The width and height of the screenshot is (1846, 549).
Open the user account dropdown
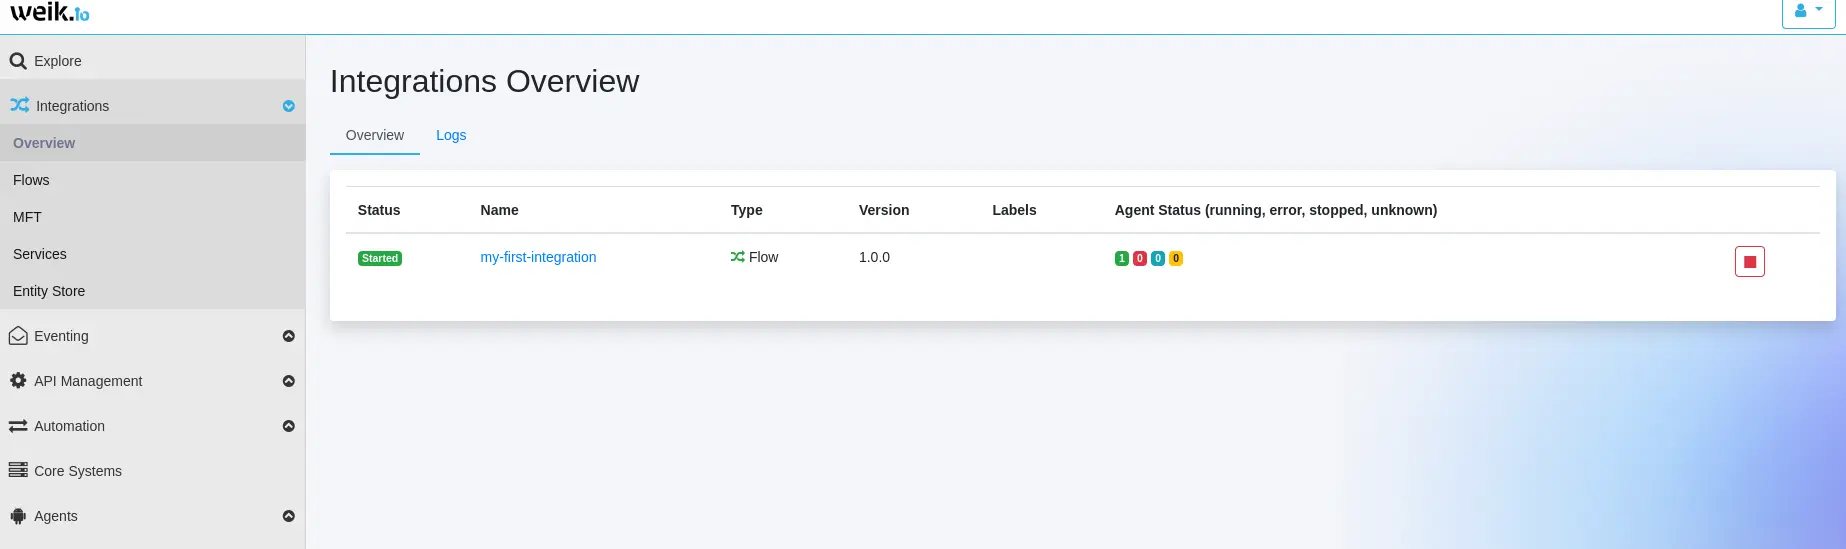1808,11
